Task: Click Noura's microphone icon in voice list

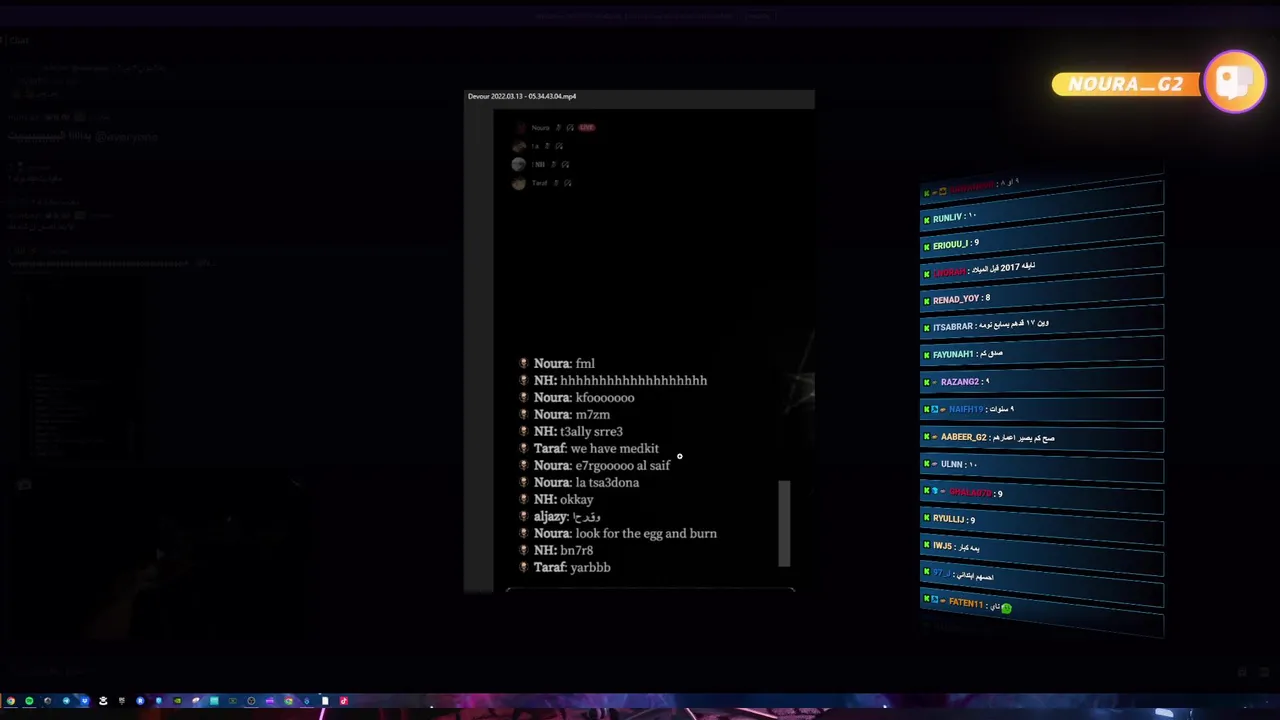Action: coord(558,128)
